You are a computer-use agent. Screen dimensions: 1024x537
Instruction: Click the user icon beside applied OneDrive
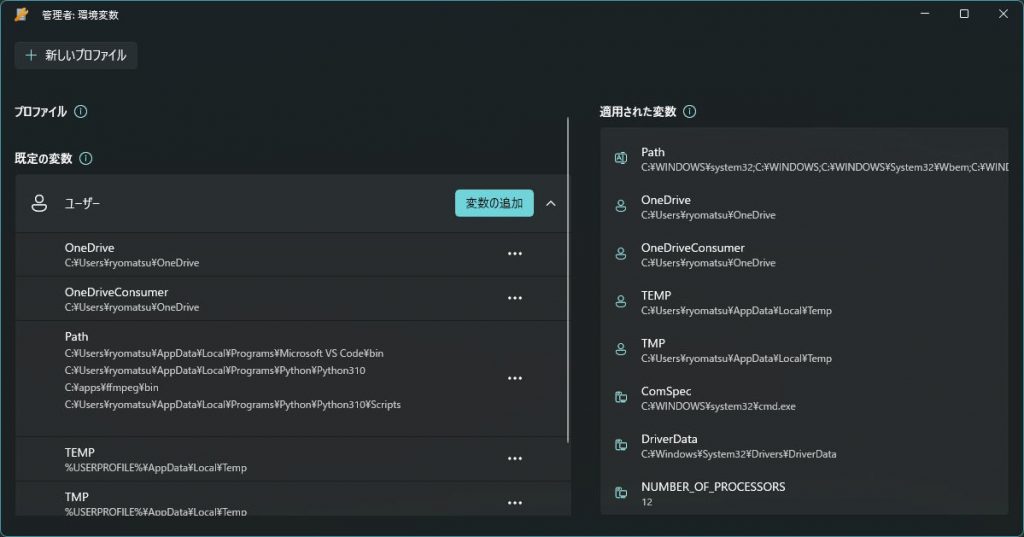620,206
